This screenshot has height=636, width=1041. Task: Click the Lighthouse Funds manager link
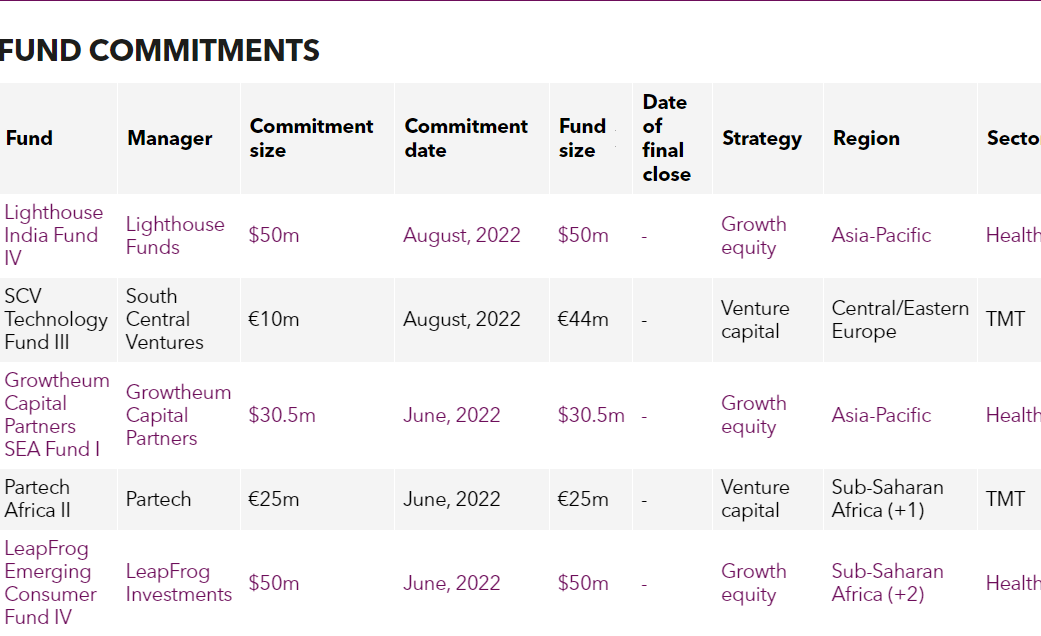point(175,236)
